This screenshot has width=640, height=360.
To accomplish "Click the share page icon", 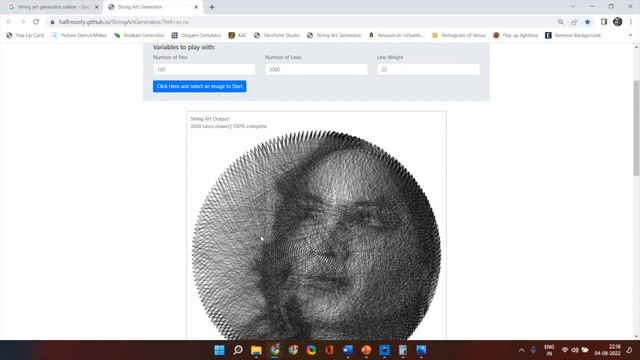I will pos(574,22).
